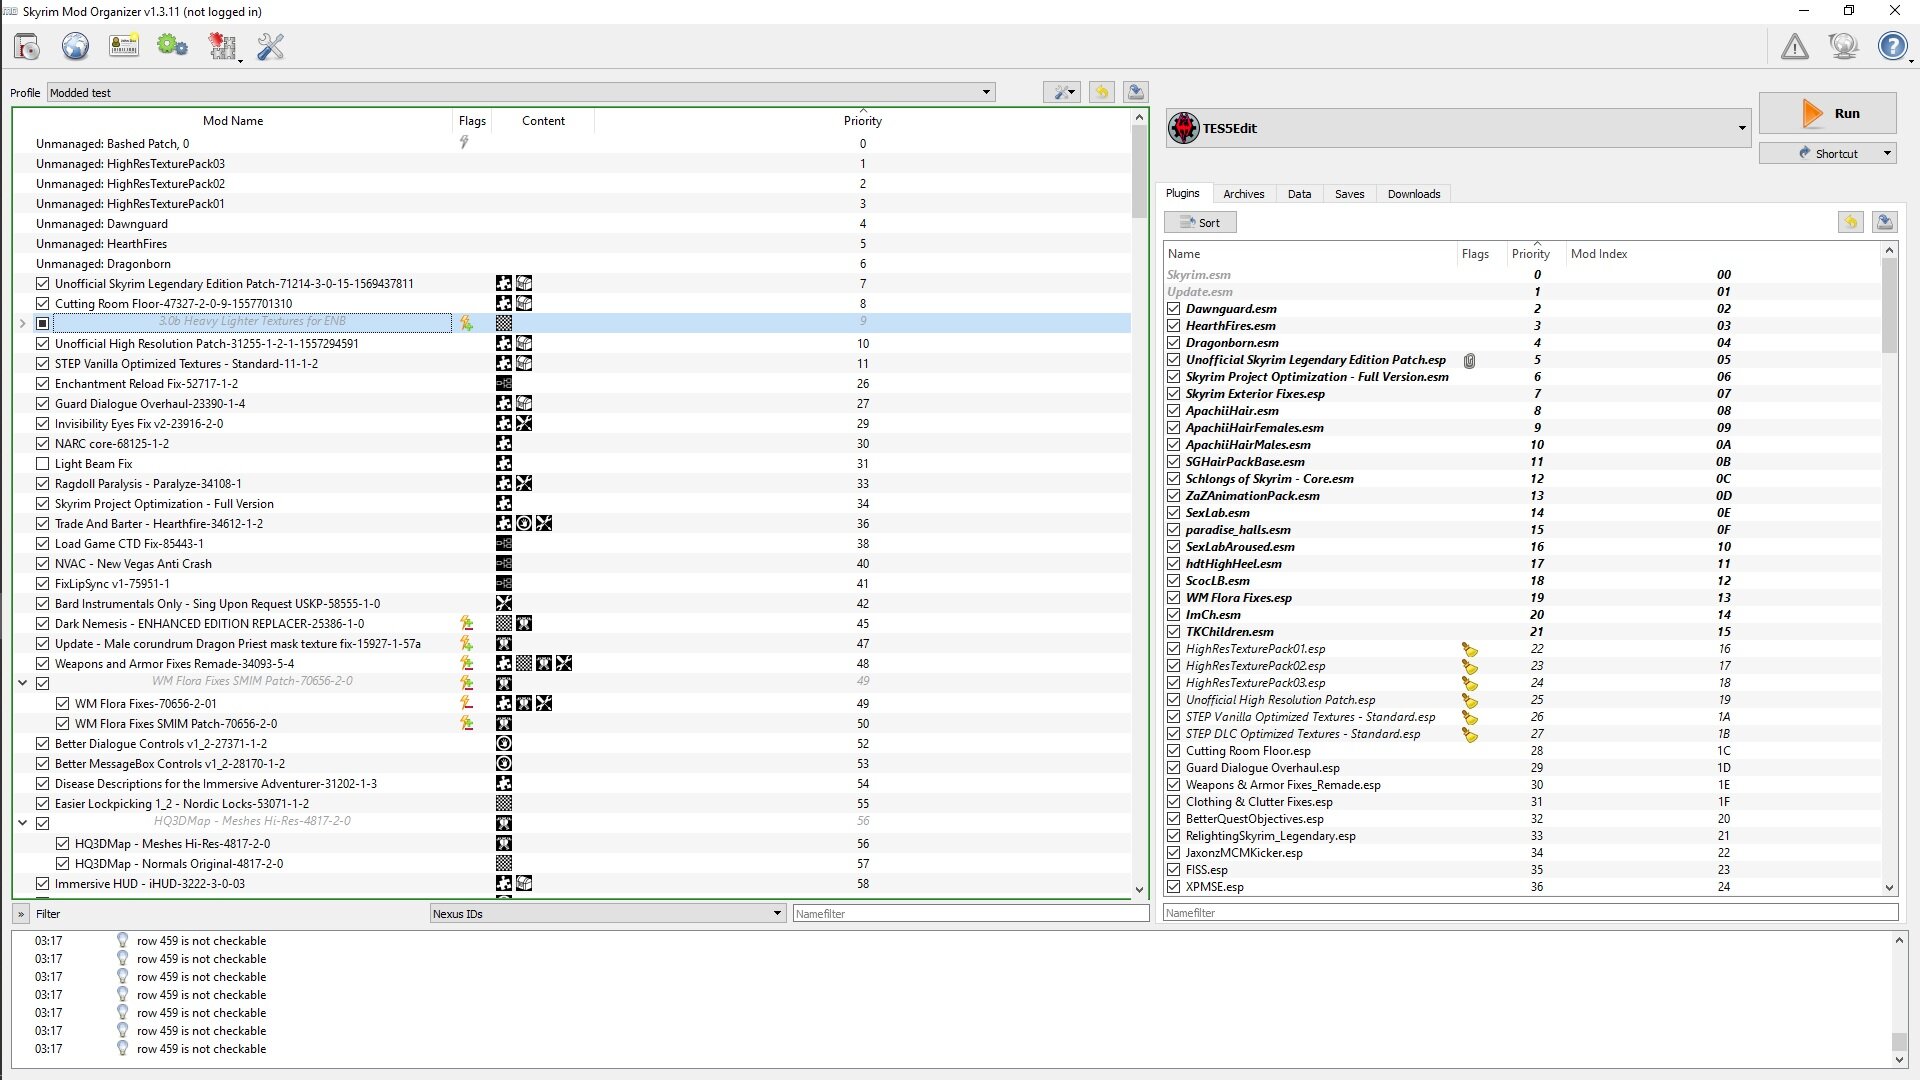This screenshot has width=1920, height=1080.
Task: Enable the Light Beam Fix mod checkbox
Action: pyautogui.click(x=42, y=463)
